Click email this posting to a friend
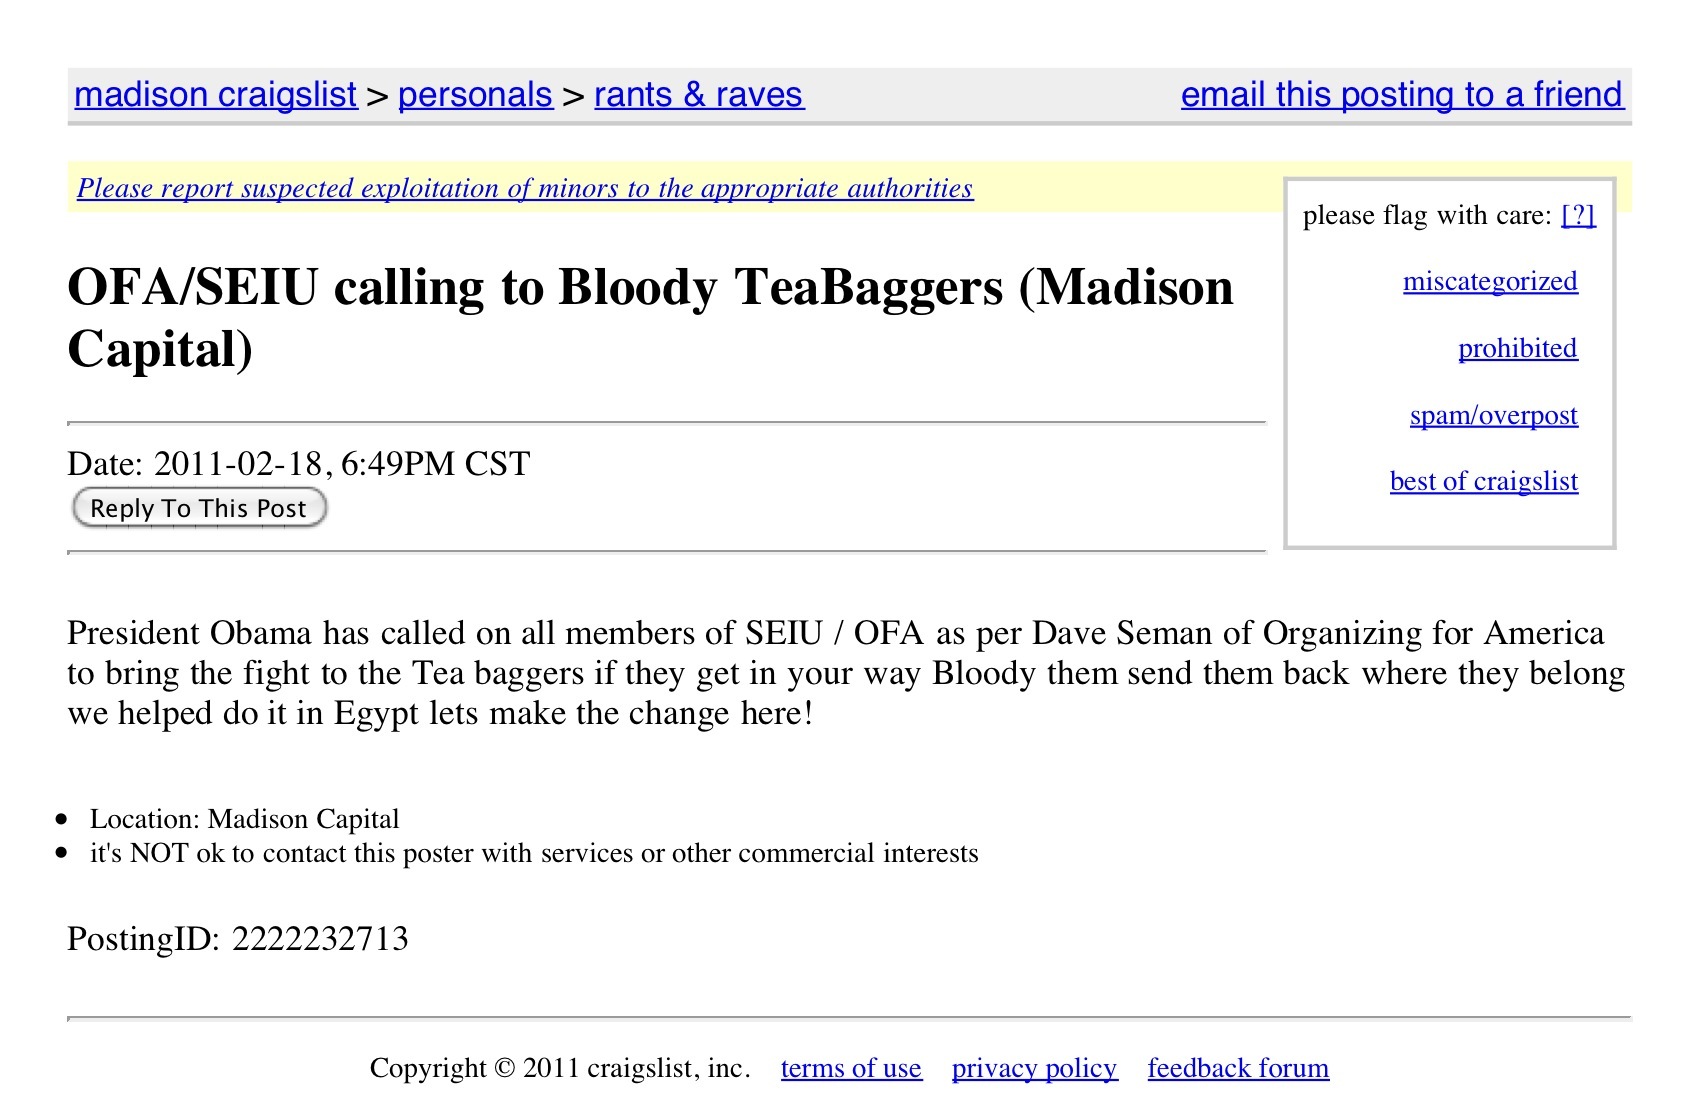The image size is (1684, 1094). click(1401, 95)
